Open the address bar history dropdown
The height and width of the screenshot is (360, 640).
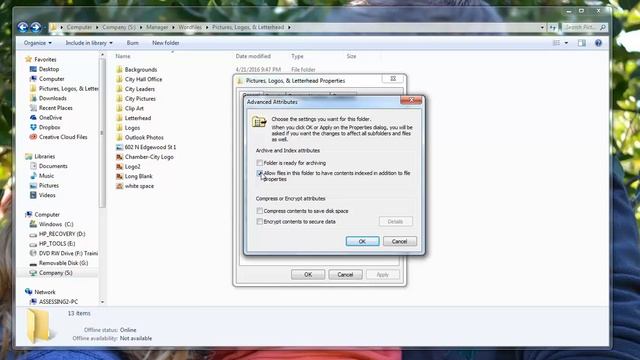click(x=542, y=27)
